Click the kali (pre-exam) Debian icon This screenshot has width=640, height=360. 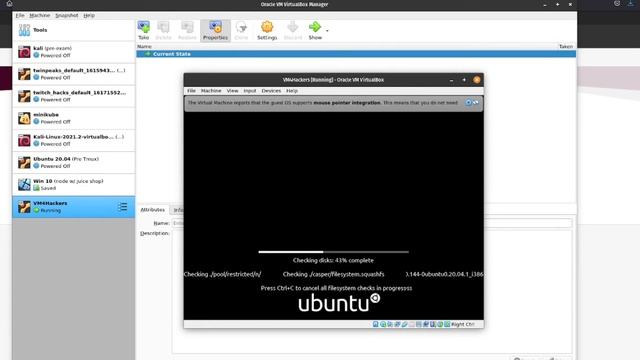tap(24, 52)
